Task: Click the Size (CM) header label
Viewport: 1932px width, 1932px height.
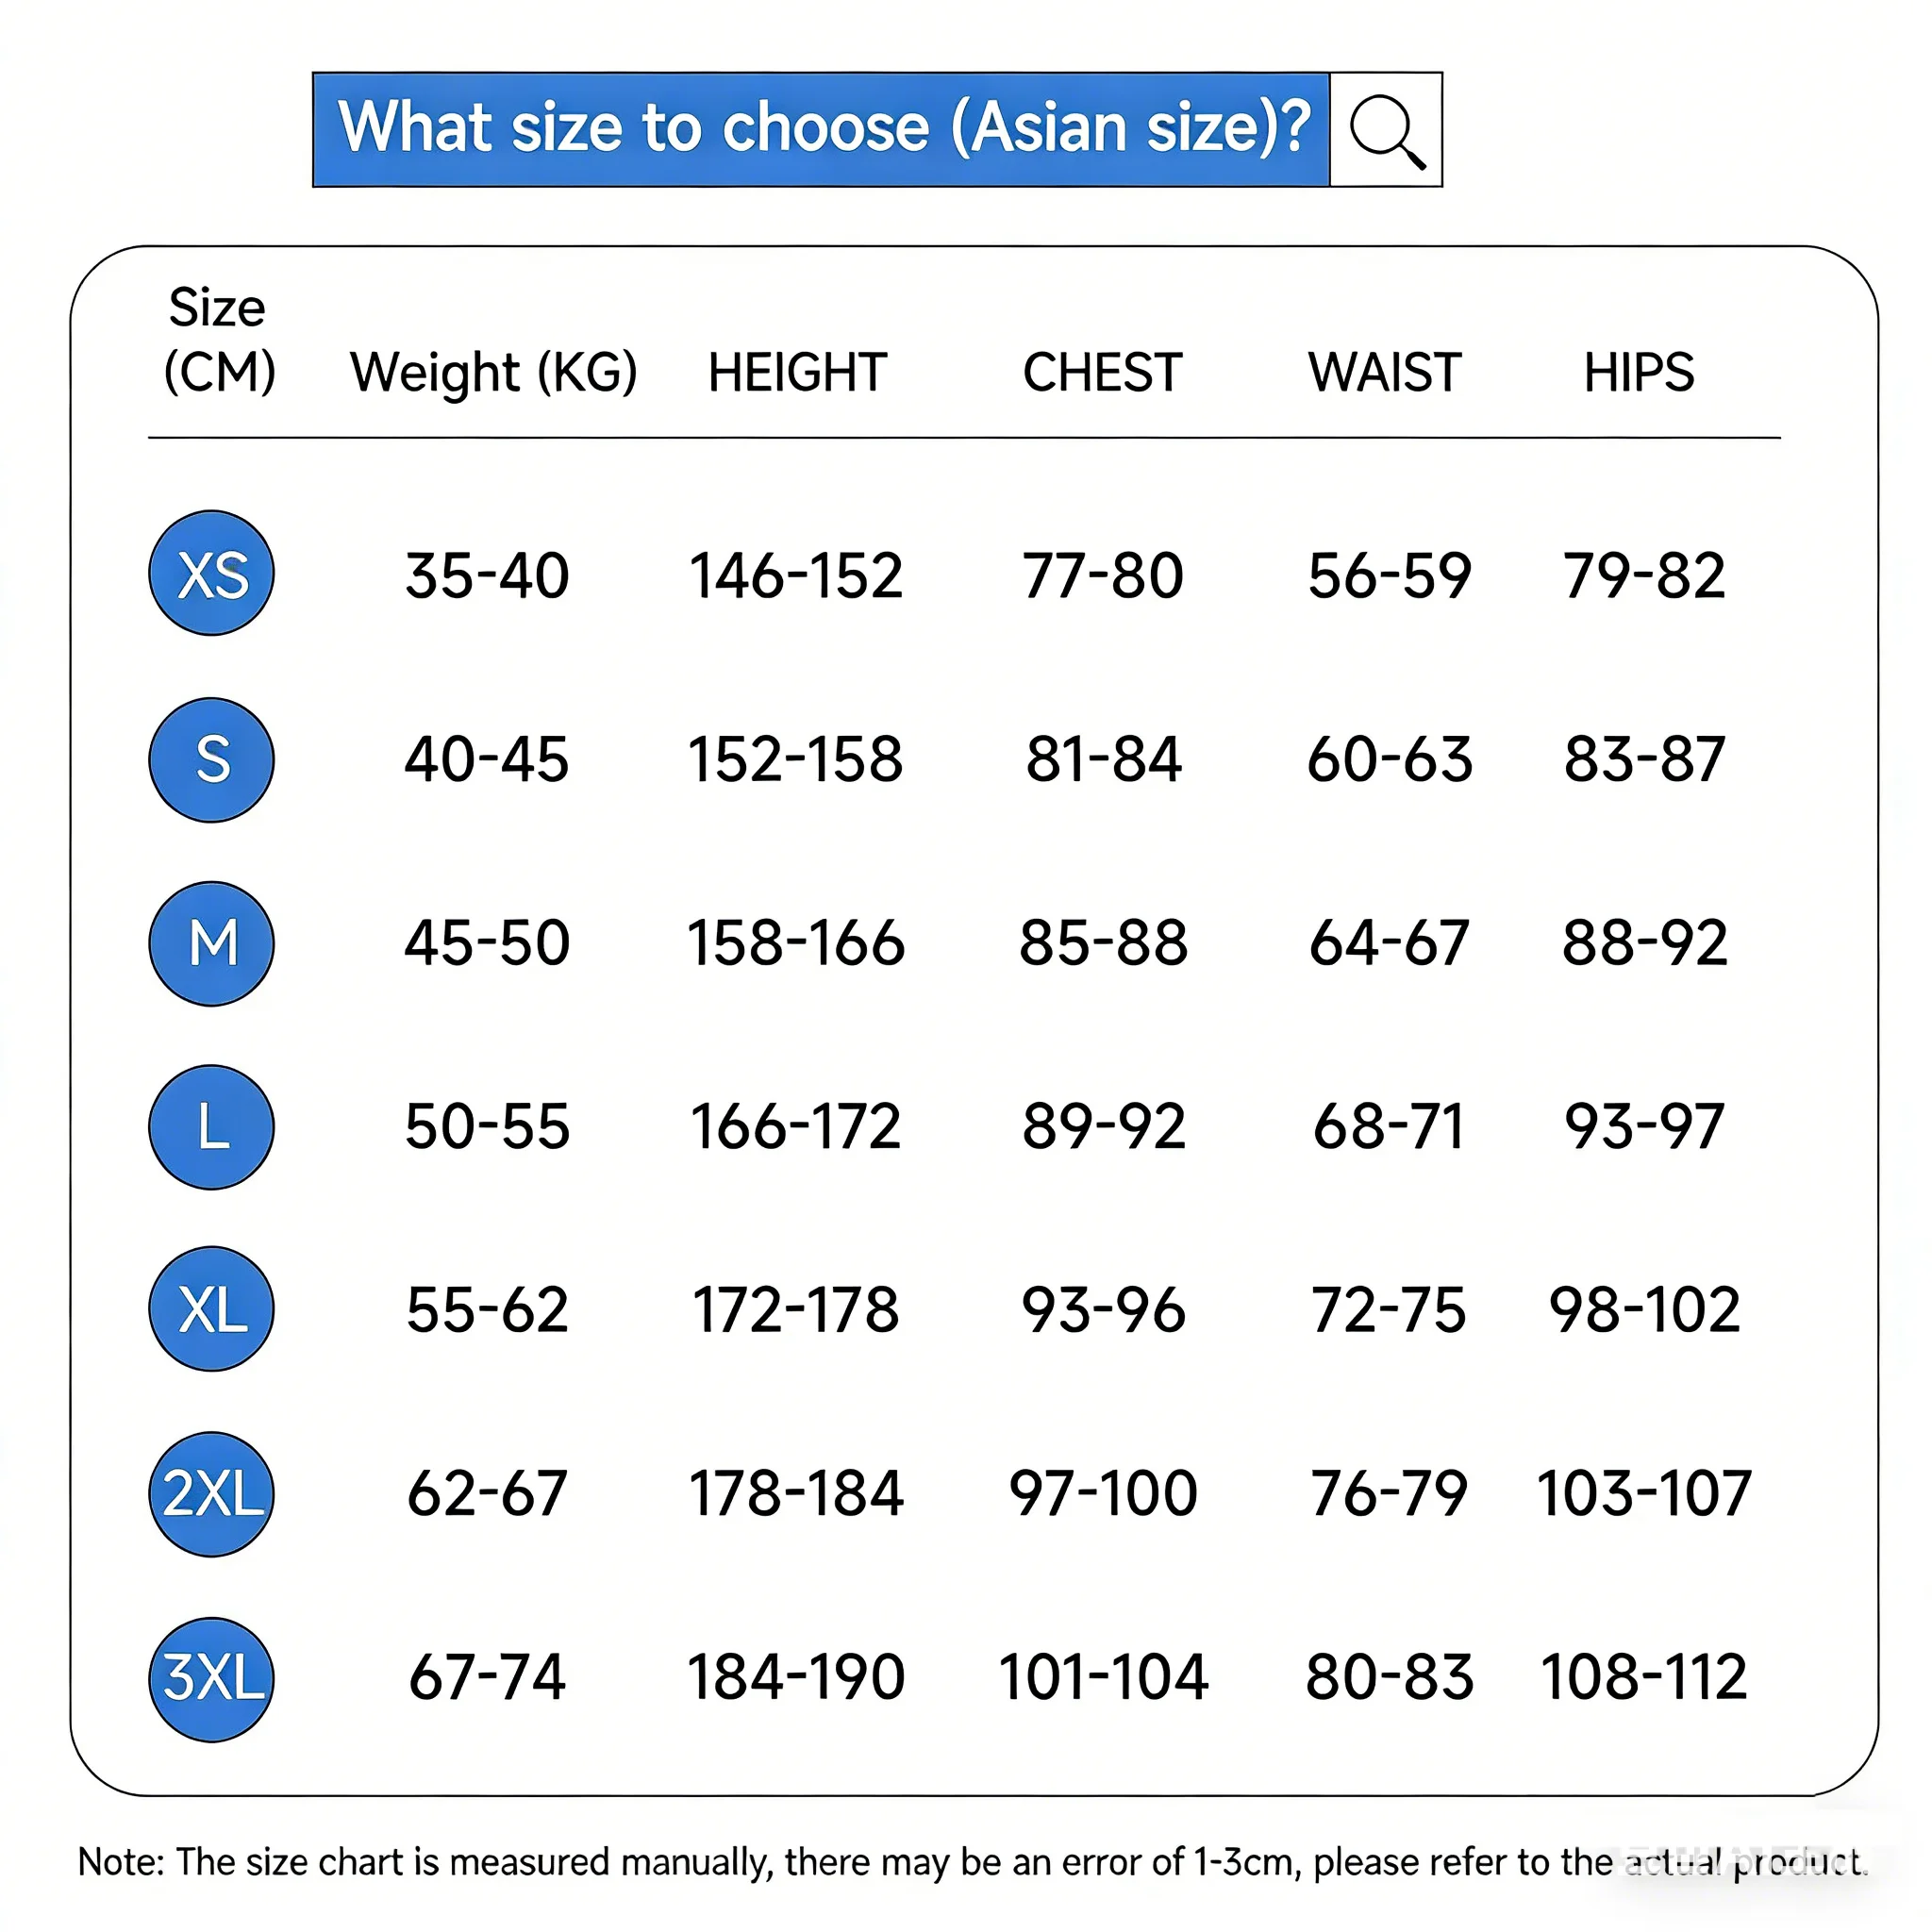Action: tap(218, 340)
